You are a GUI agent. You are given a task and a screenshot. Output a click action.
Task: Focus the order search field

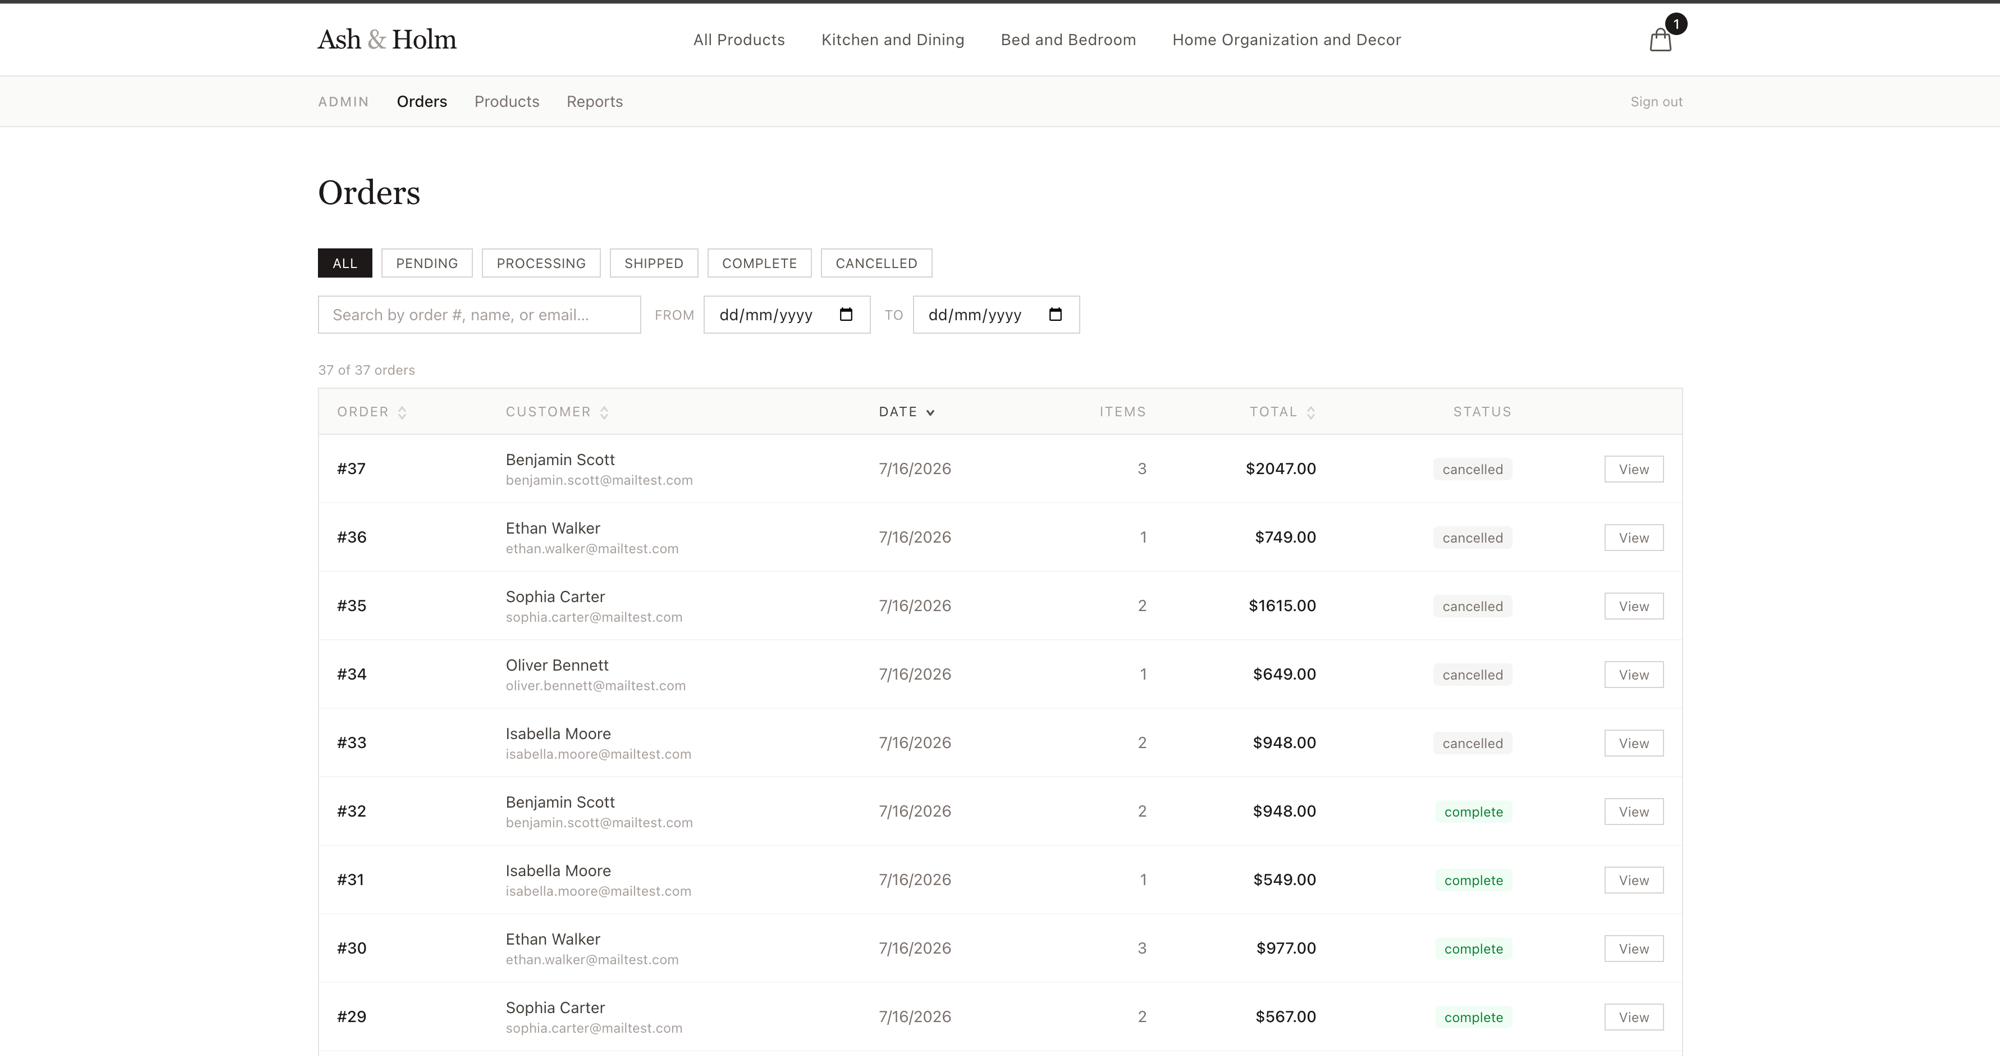479,314
